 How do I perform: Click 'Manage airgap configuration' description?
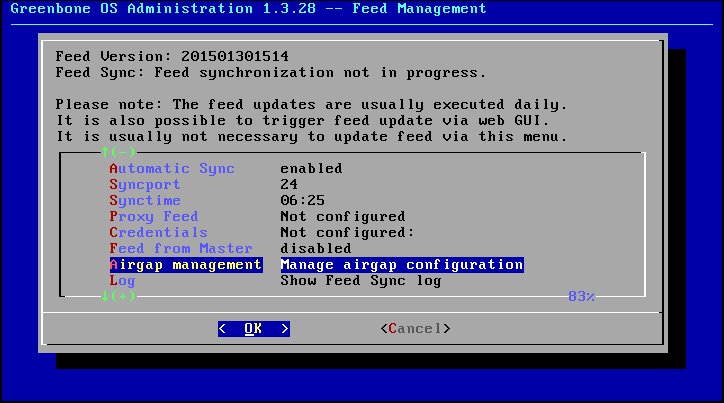(x=402, y=265)
